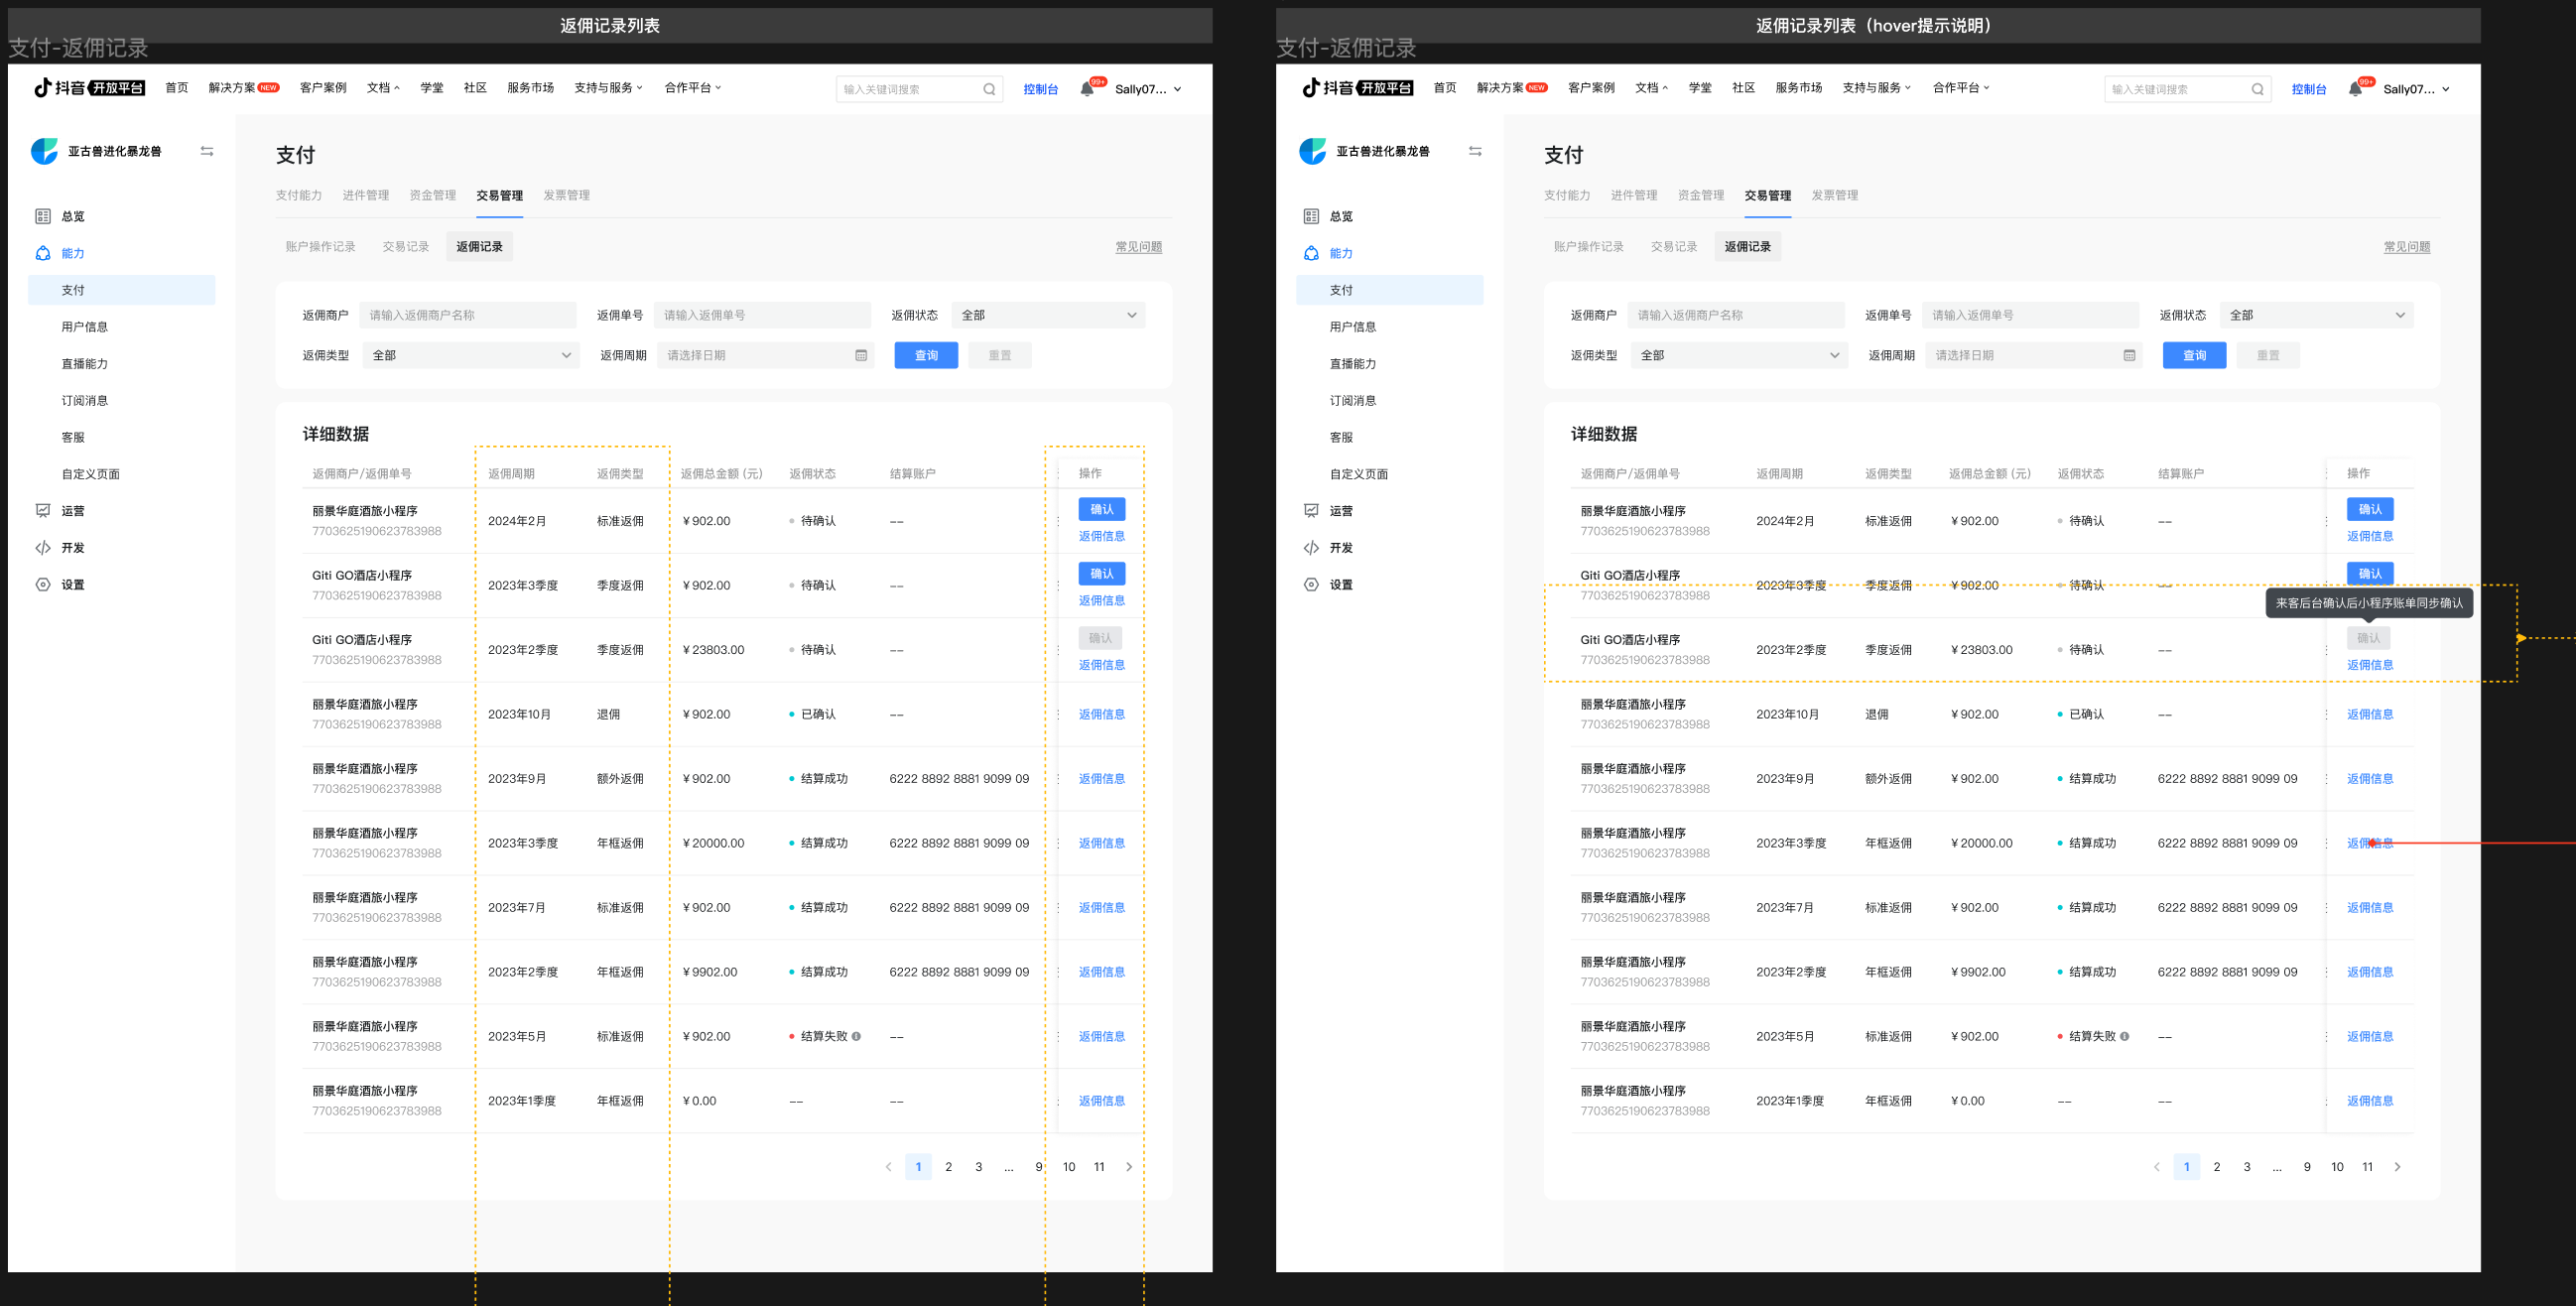Click the notification bell icon in left mockup

click(x=1087, y=89)
